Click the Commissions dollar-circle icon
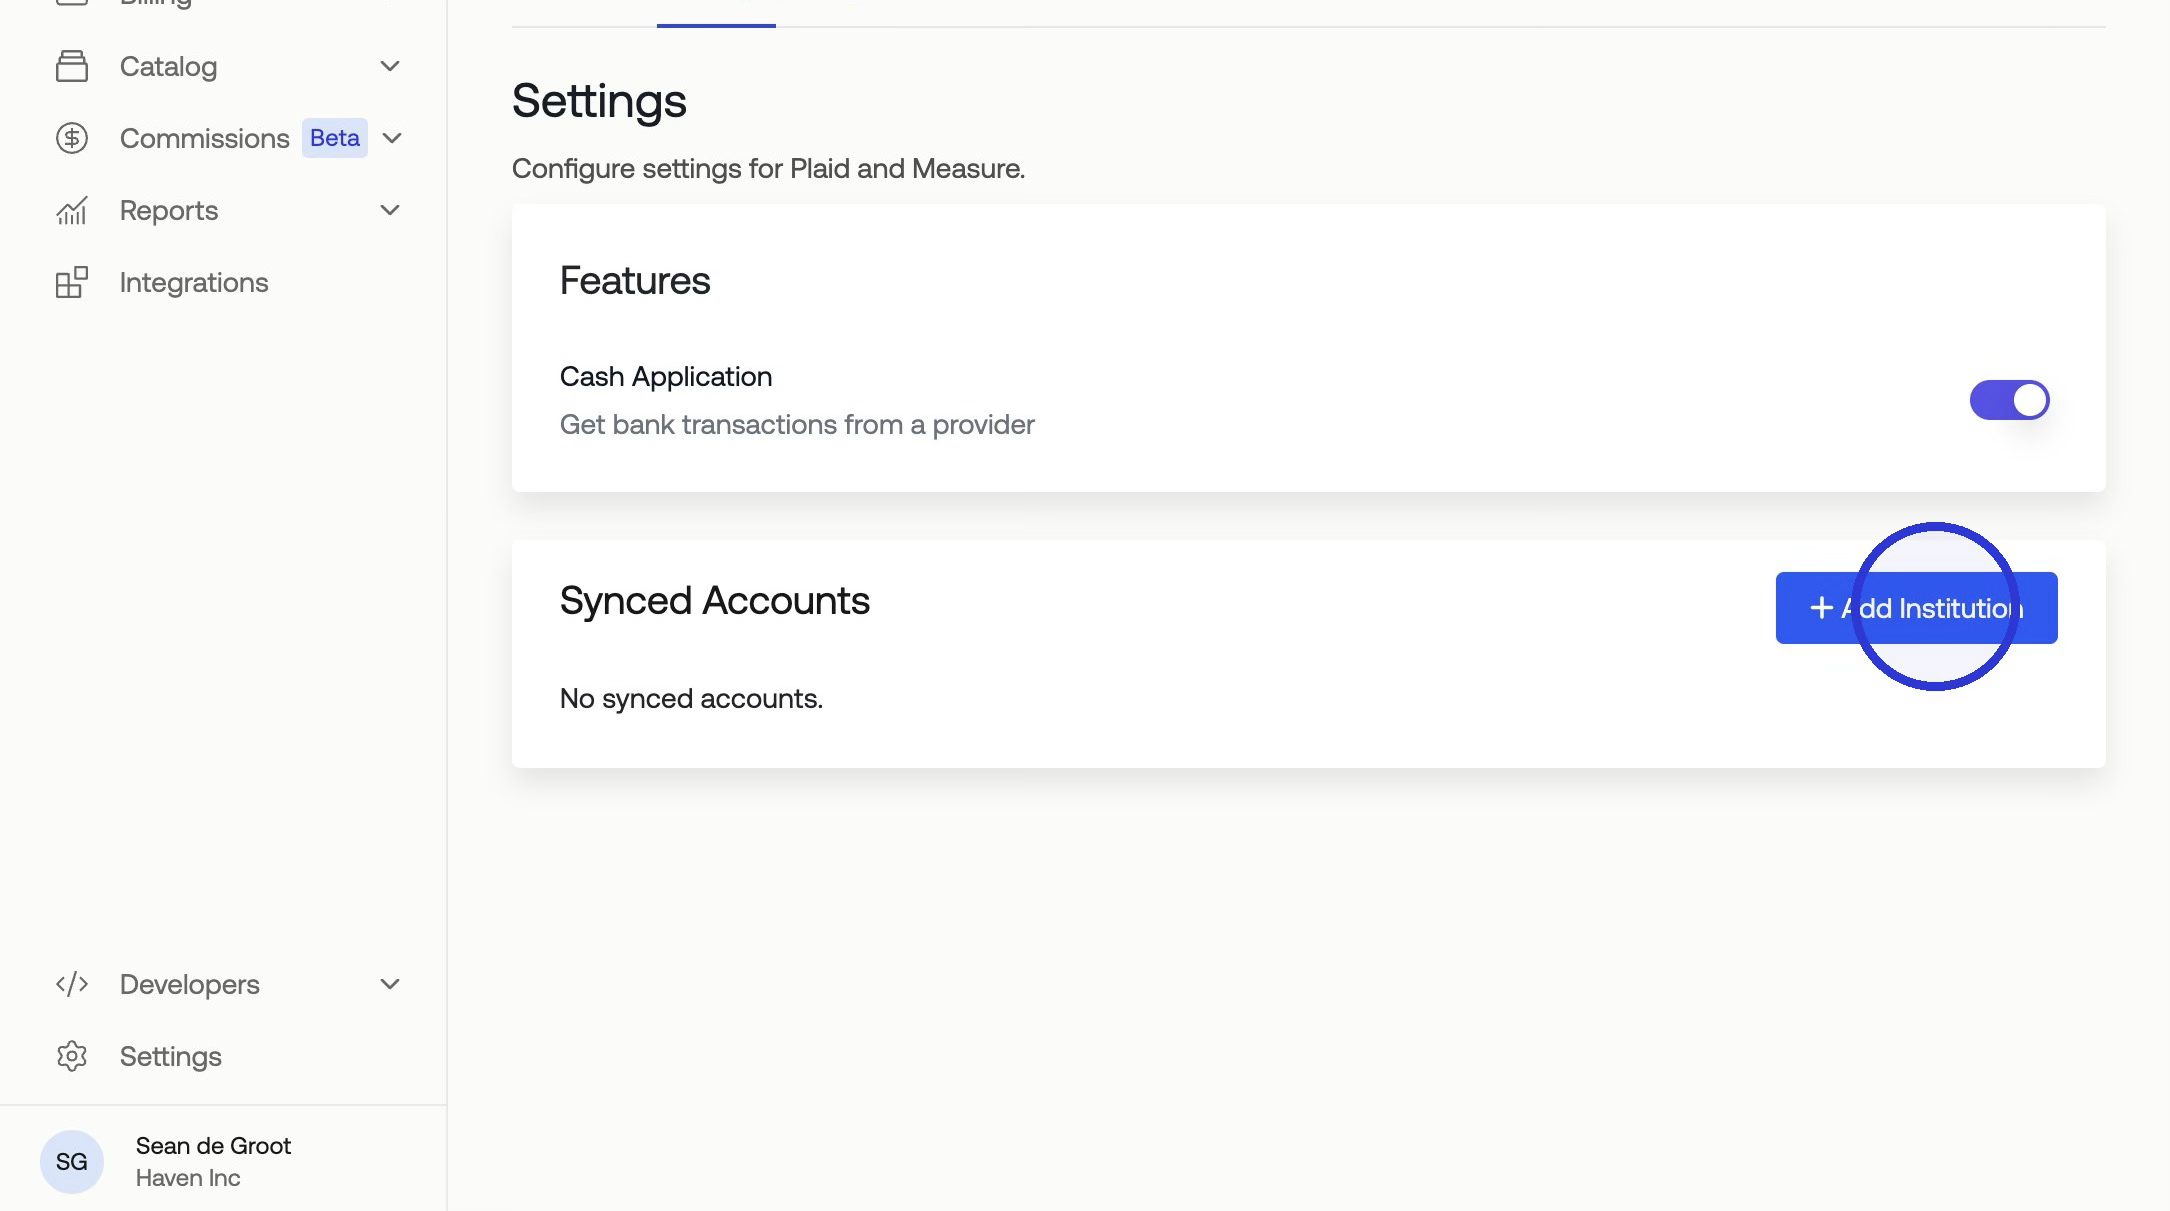 (71, 138)
